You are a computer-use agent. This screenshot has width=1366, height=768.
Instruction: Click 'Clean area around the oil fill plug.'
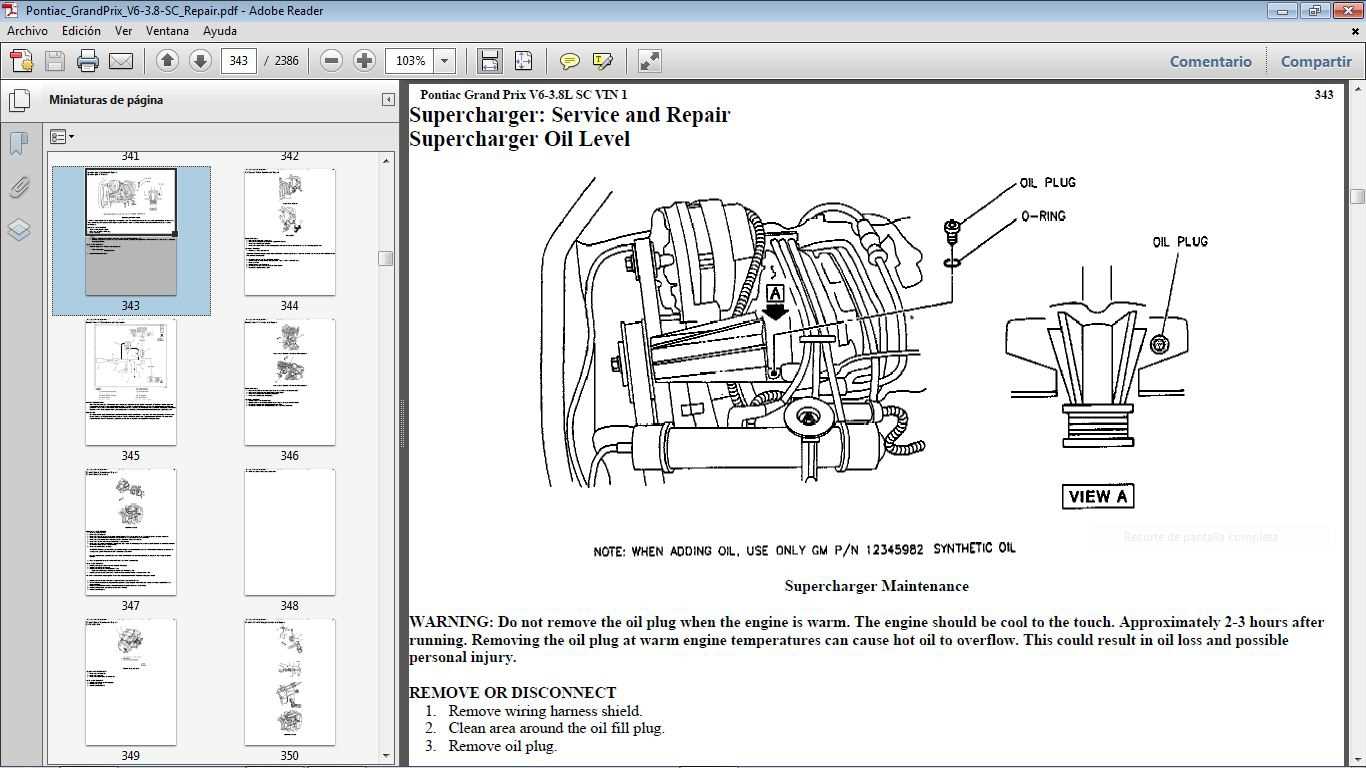[x=556, y=728]
